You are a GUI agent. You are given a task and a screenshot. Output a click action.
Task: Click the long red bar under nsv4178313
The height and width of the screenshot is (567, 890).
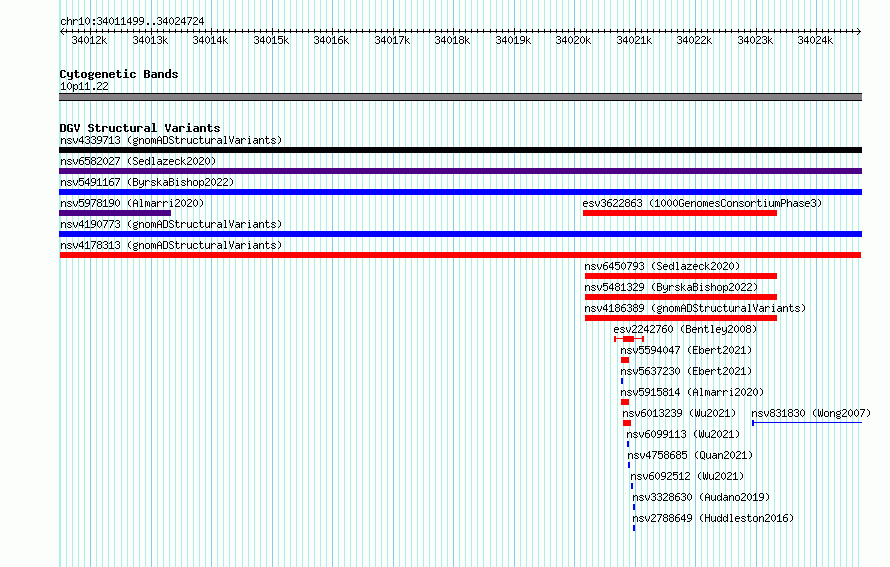pos(460,255)
